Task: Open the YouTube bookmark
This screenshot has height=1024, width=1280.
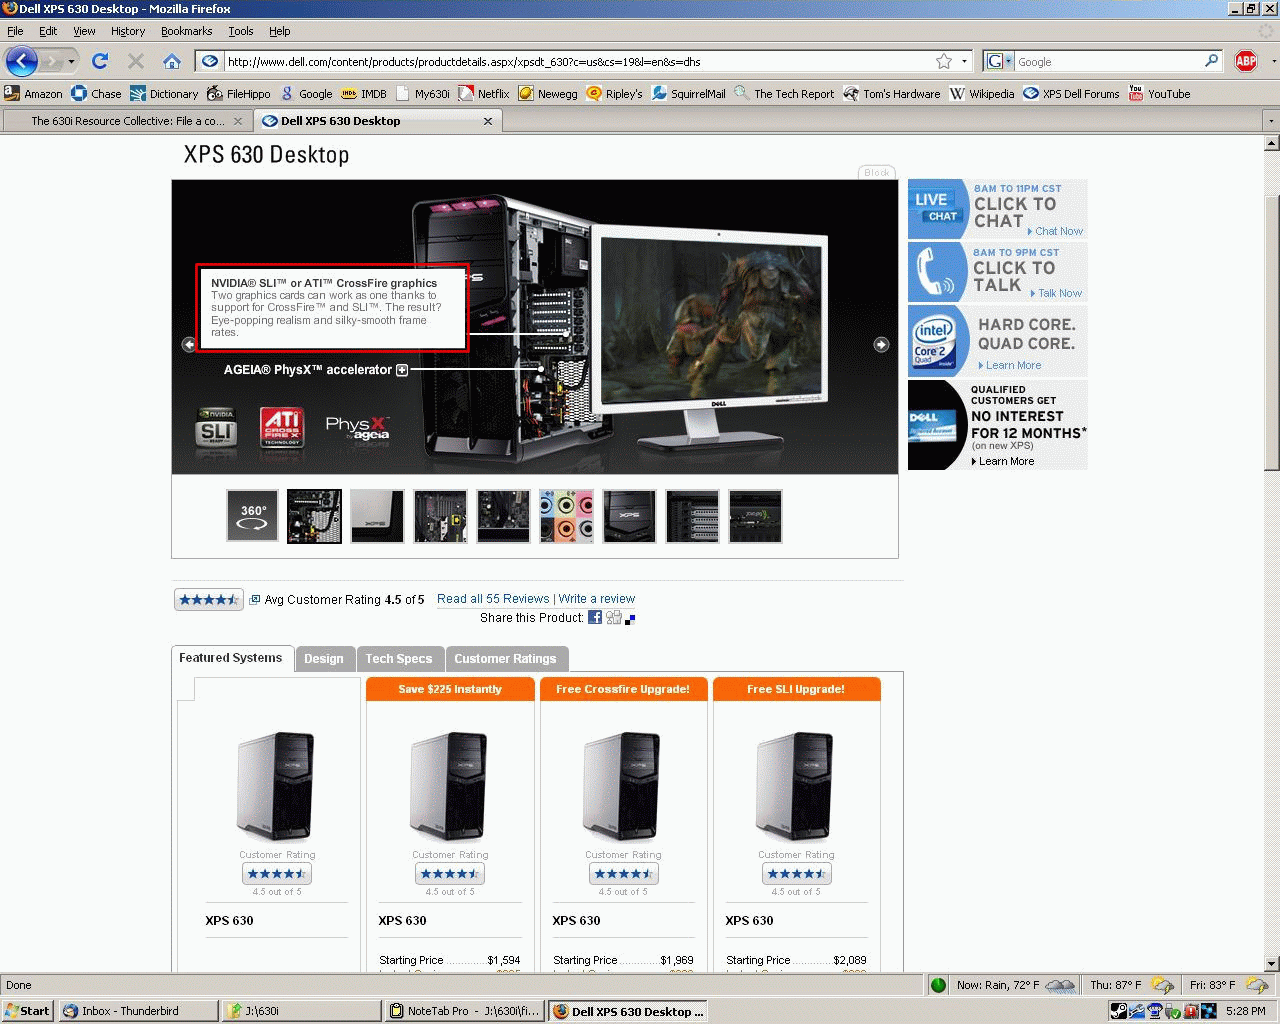Action: [1160, 93]
